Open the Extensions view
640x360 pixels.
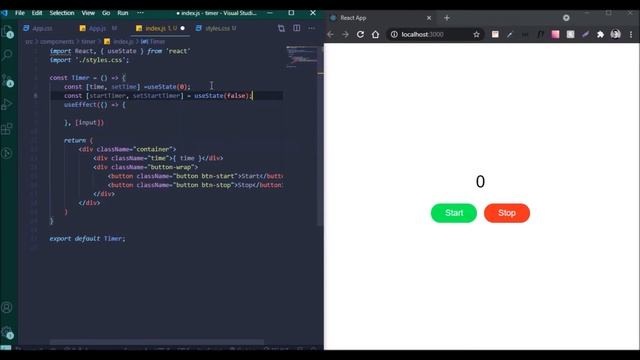(x=7, y=129)
